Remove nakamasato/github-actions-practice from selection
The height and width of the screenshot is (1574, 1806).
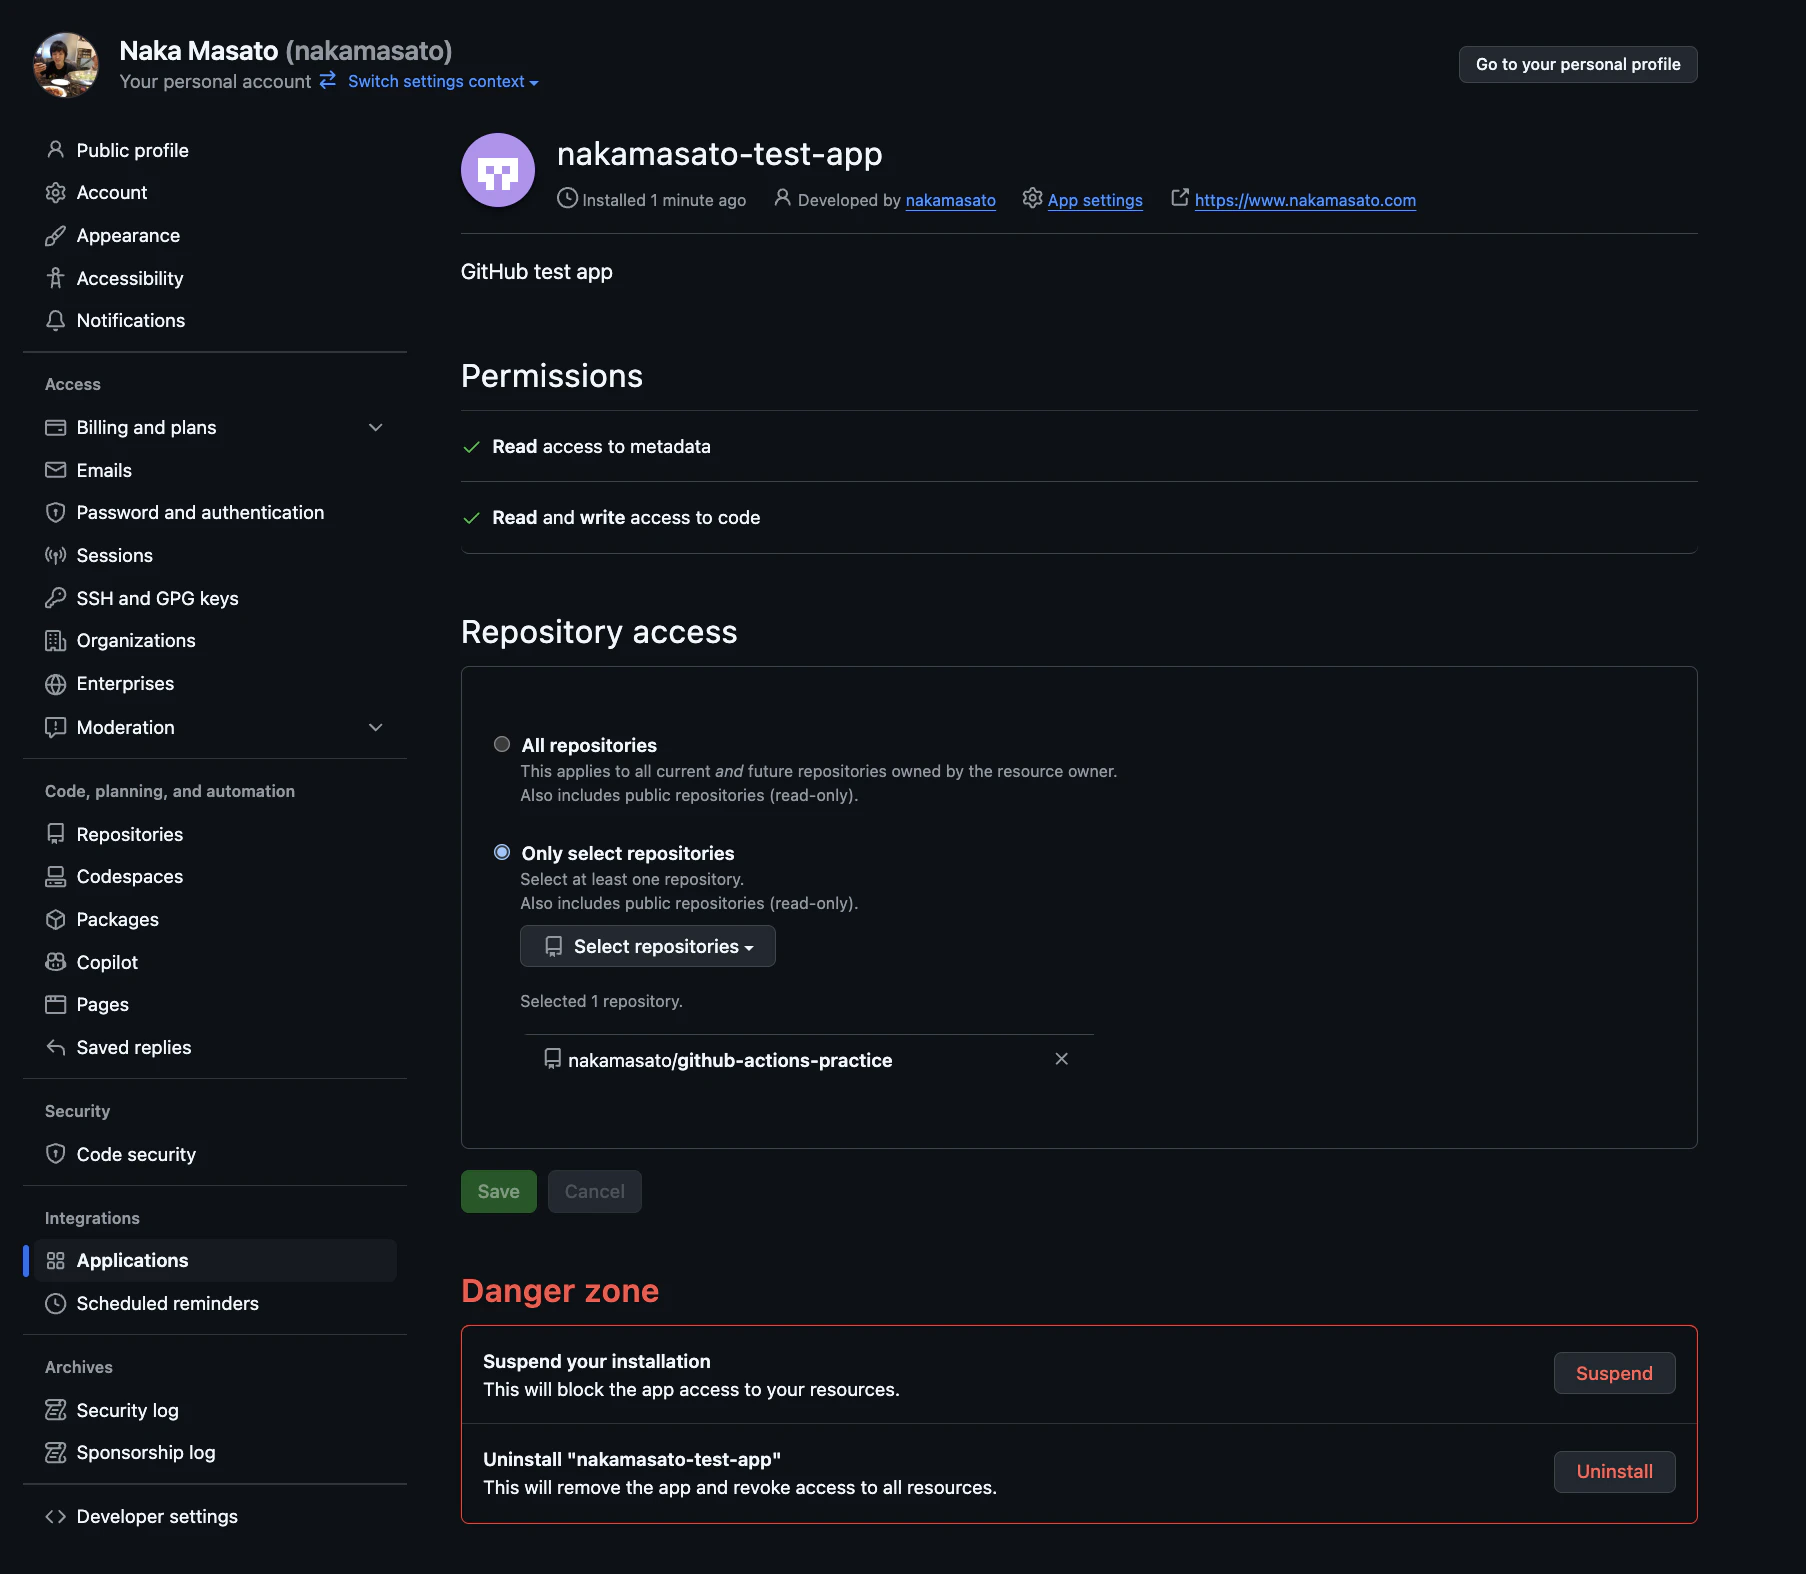click(x=1062, y=1059)
